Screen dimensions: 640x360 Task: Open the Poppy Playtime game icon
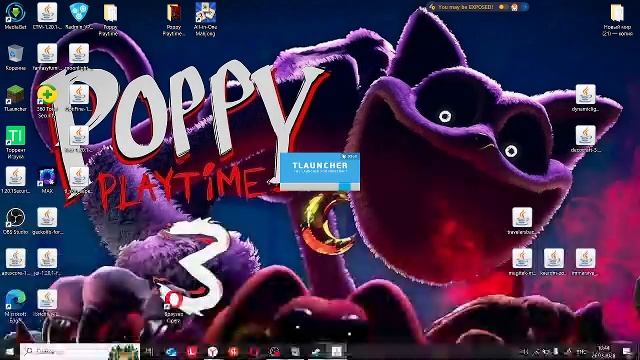pyautogui.click(x=174, y=19)
